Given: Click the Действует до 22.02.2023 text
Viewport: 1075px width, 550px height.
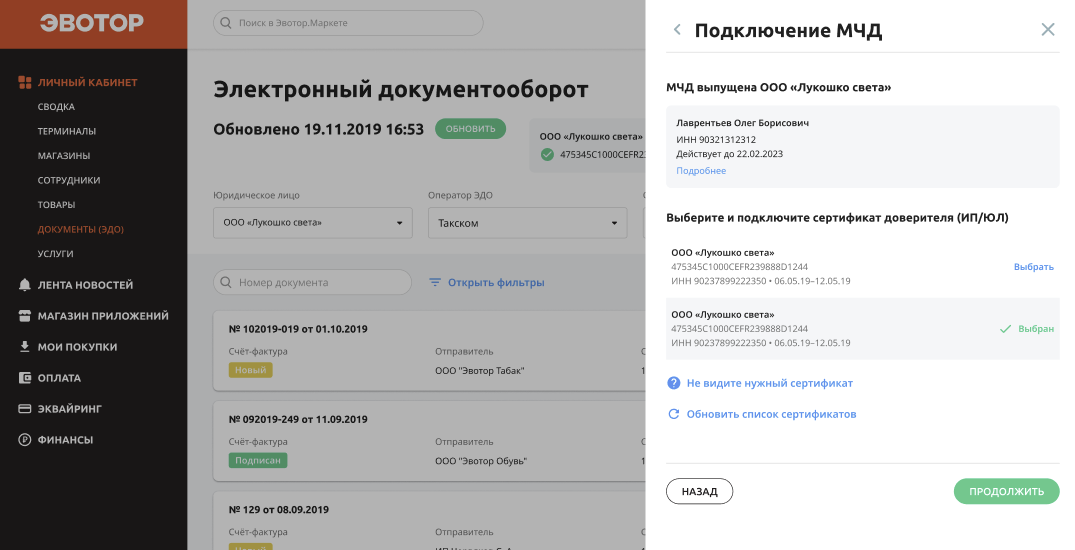Looking at the screenshot, I should [x=729, y=154].
